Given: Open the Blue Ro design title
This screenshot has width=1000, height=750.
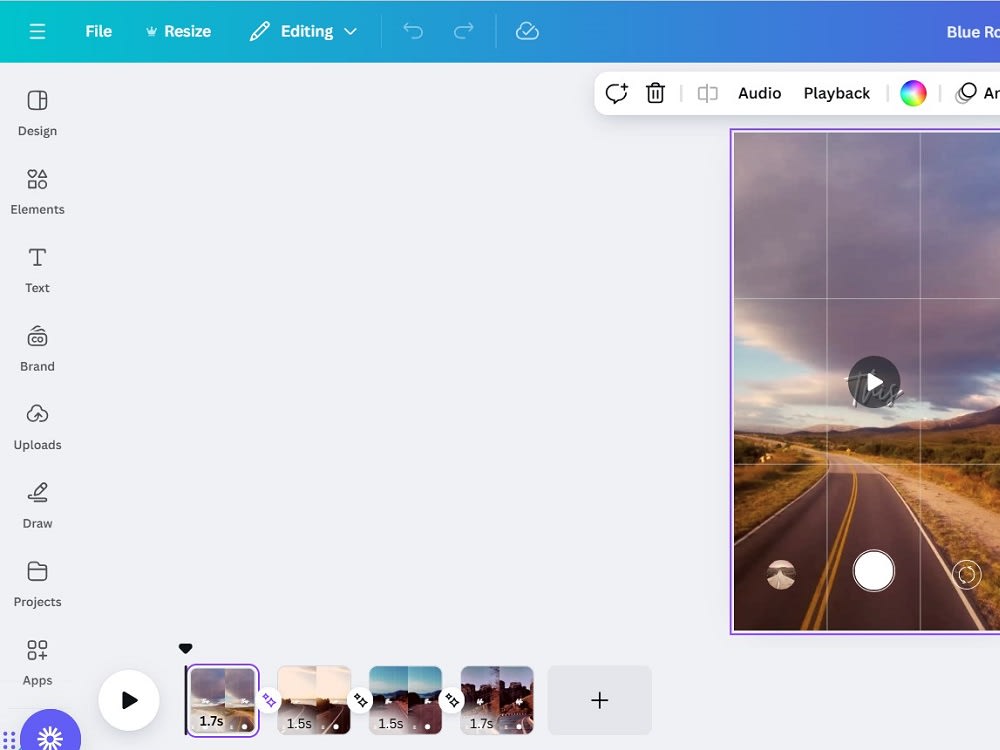Looking at the screenshot, I should pos(973,32).
